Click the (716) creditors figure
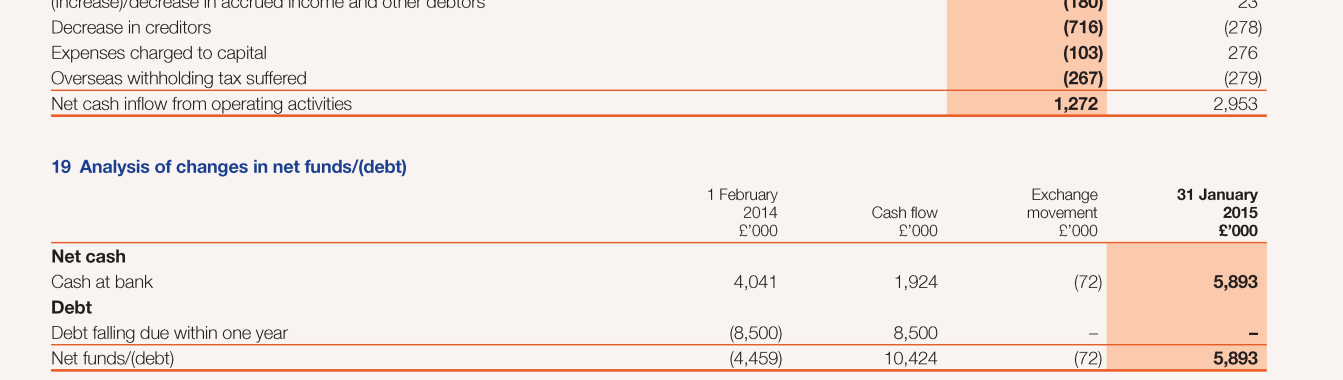This screenshot has width=1343, height=380. [x=1083, y=27]
